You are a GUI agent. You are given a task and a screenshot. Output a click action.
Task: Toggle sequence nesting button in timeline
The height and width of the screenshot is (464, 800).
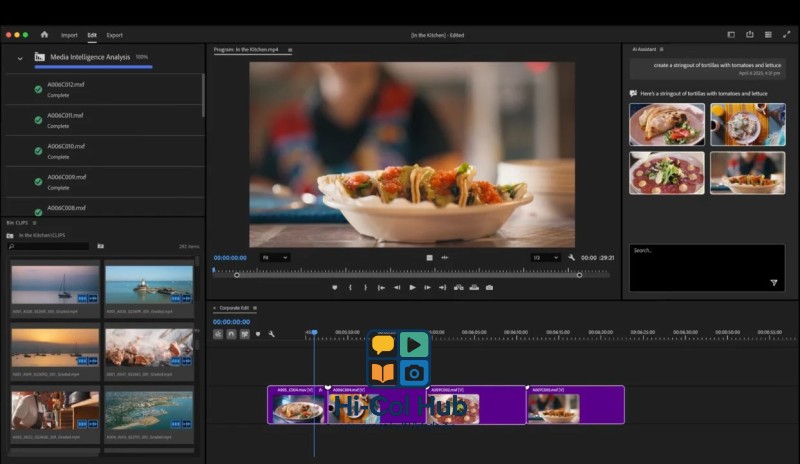[x=218, y=334]
